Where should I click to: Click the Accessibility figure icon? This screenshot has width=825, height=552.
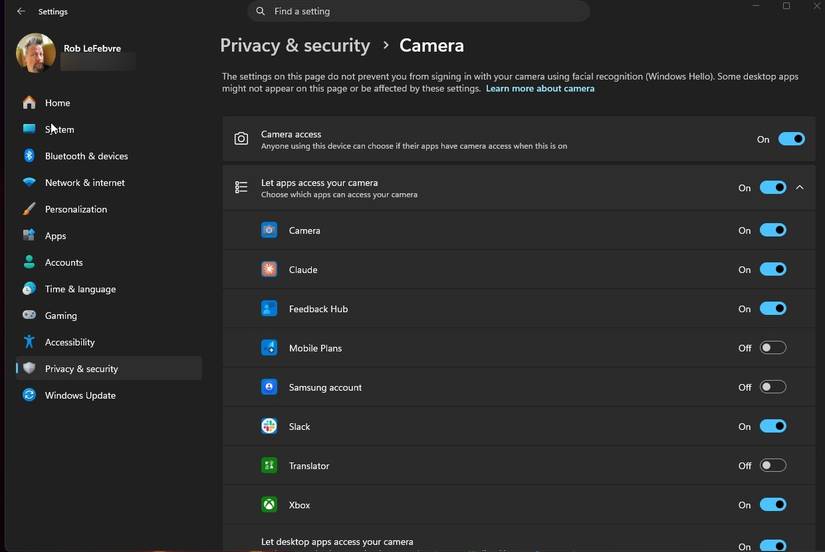click(x=29, y=342)
